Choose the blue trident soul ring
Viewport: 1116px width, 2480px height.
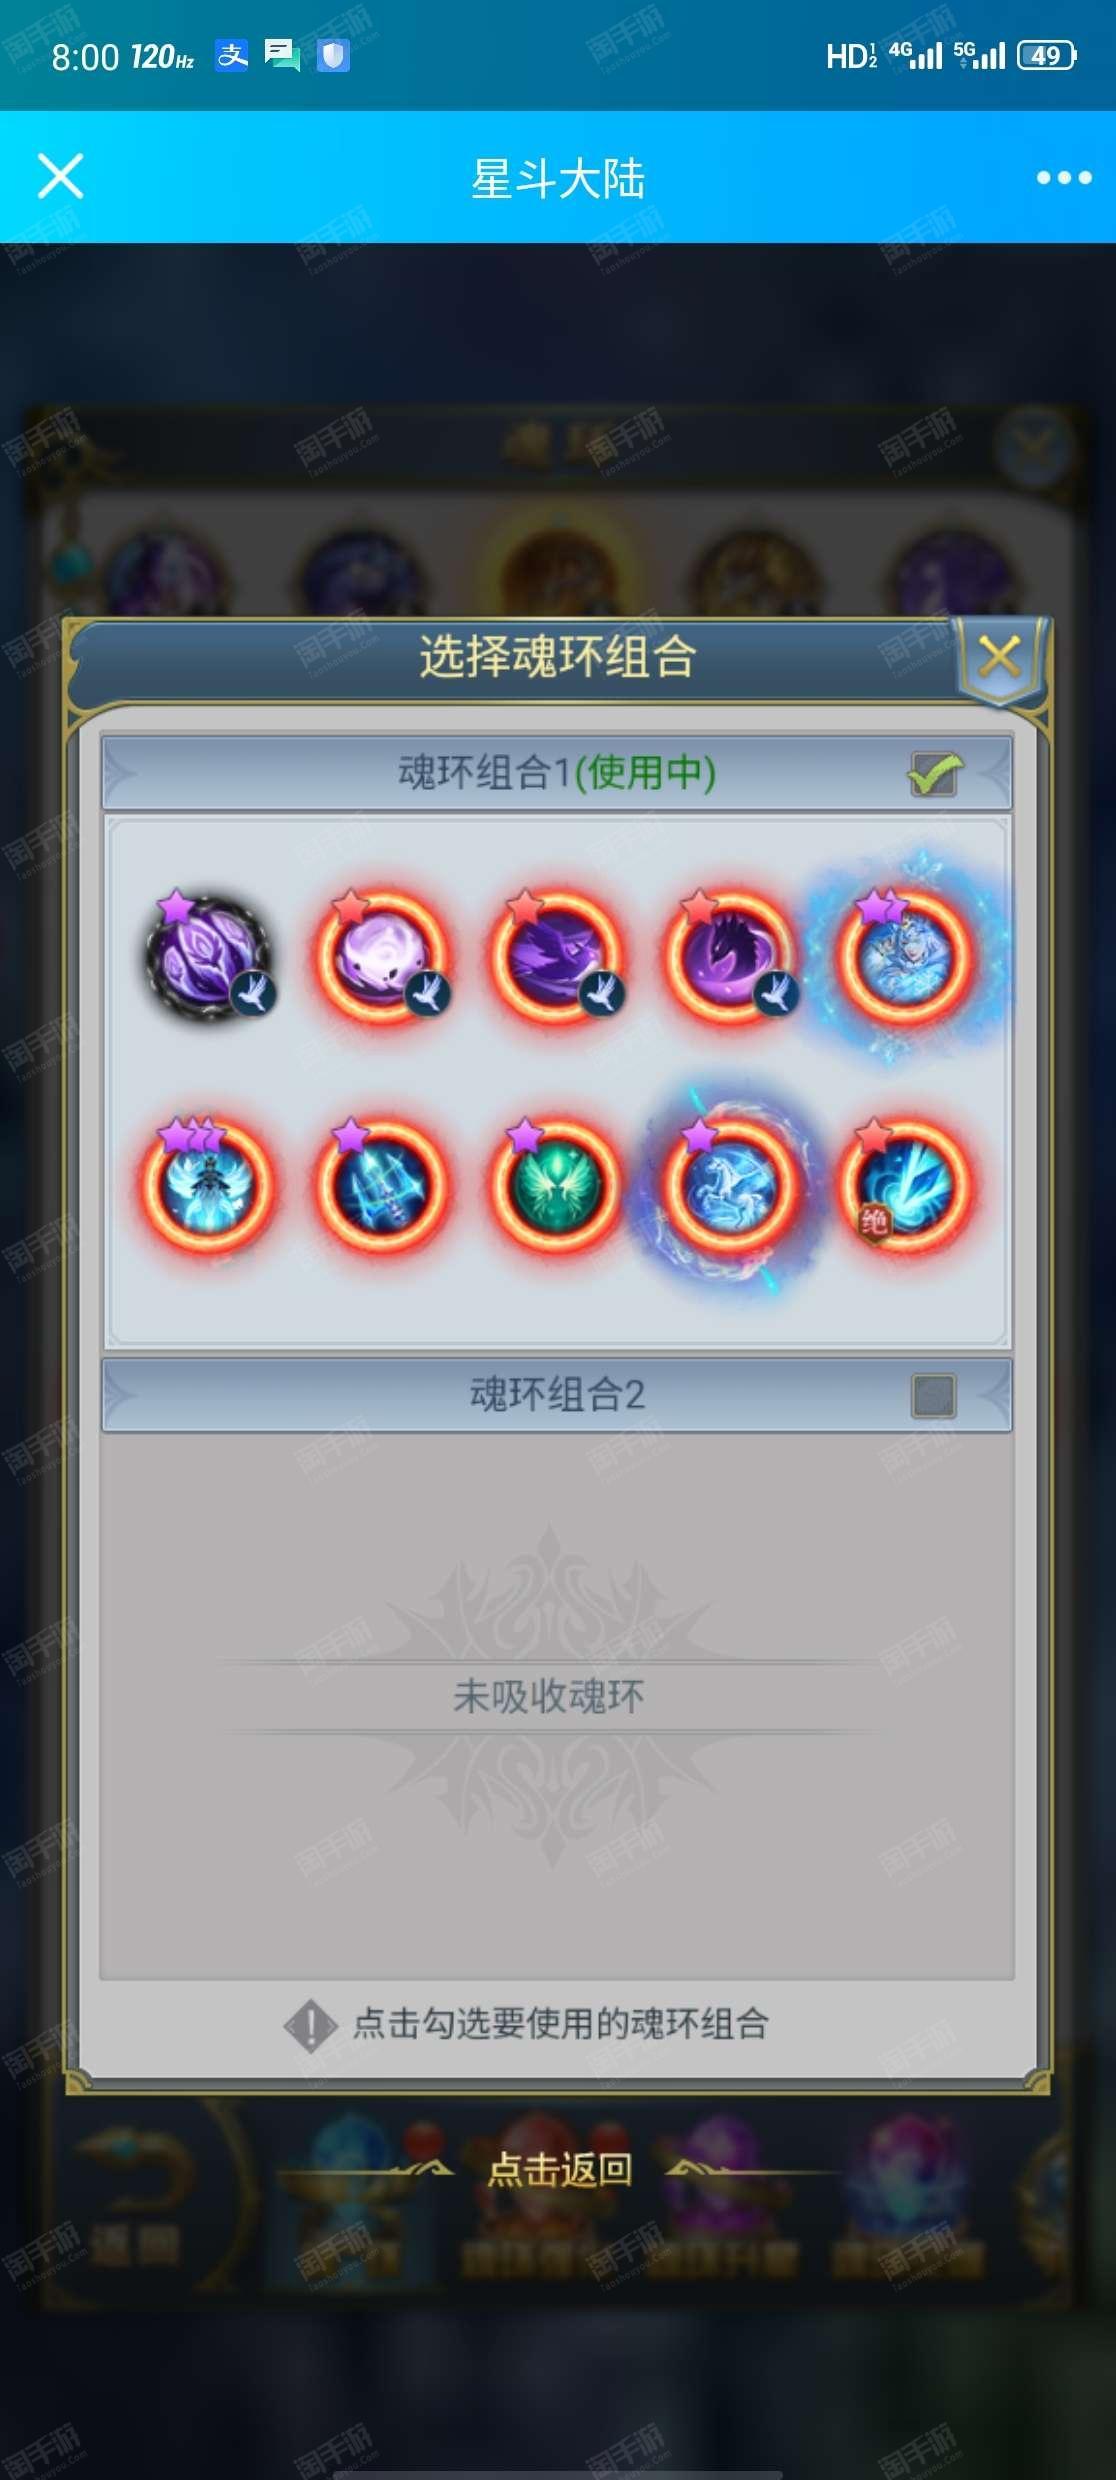tap(381, 1183)
